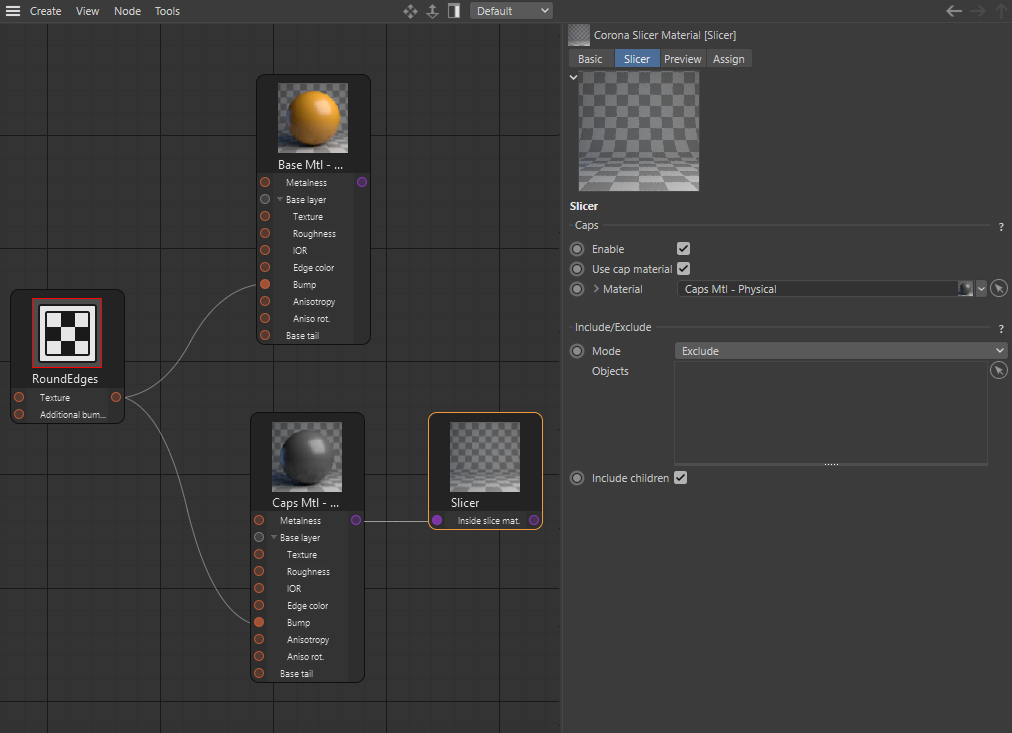Select the RoundEdges node checker thumbnail
Viewport: 1012px width, 733px height.
pyautogui.click(x=67, y=333)
